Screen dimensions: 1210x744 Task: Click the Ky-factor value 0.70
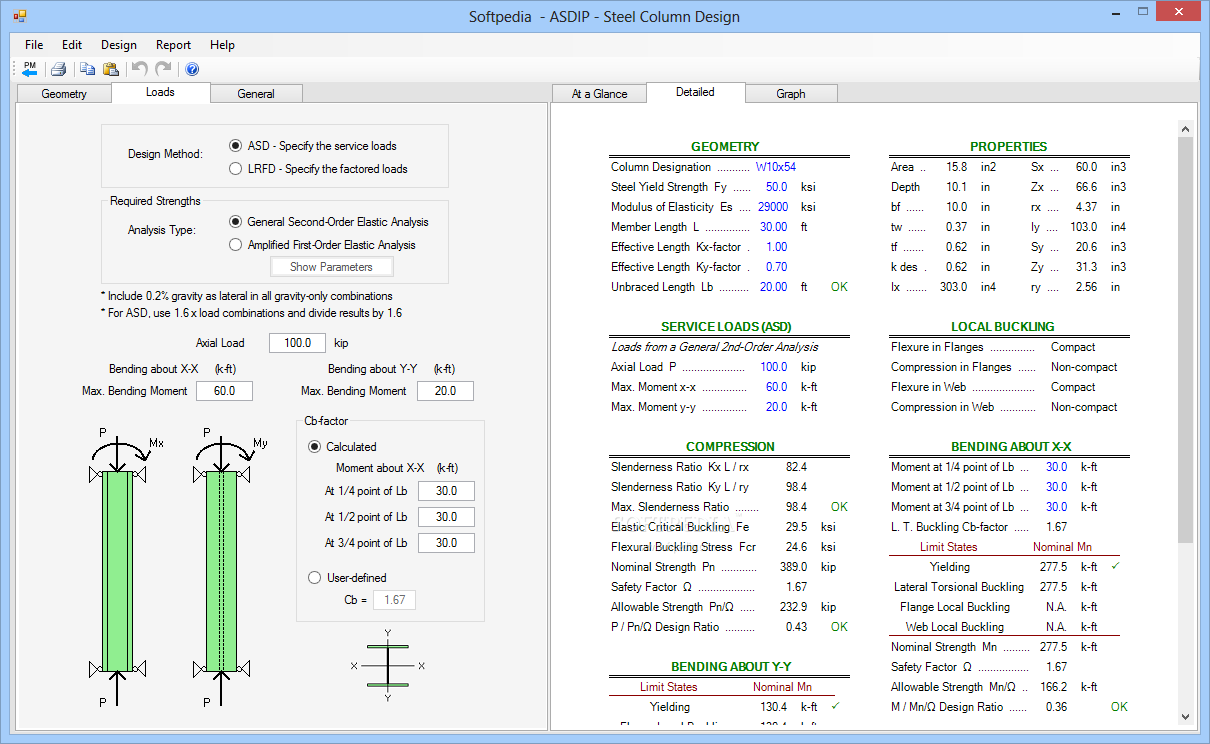(x=776, y=267)
